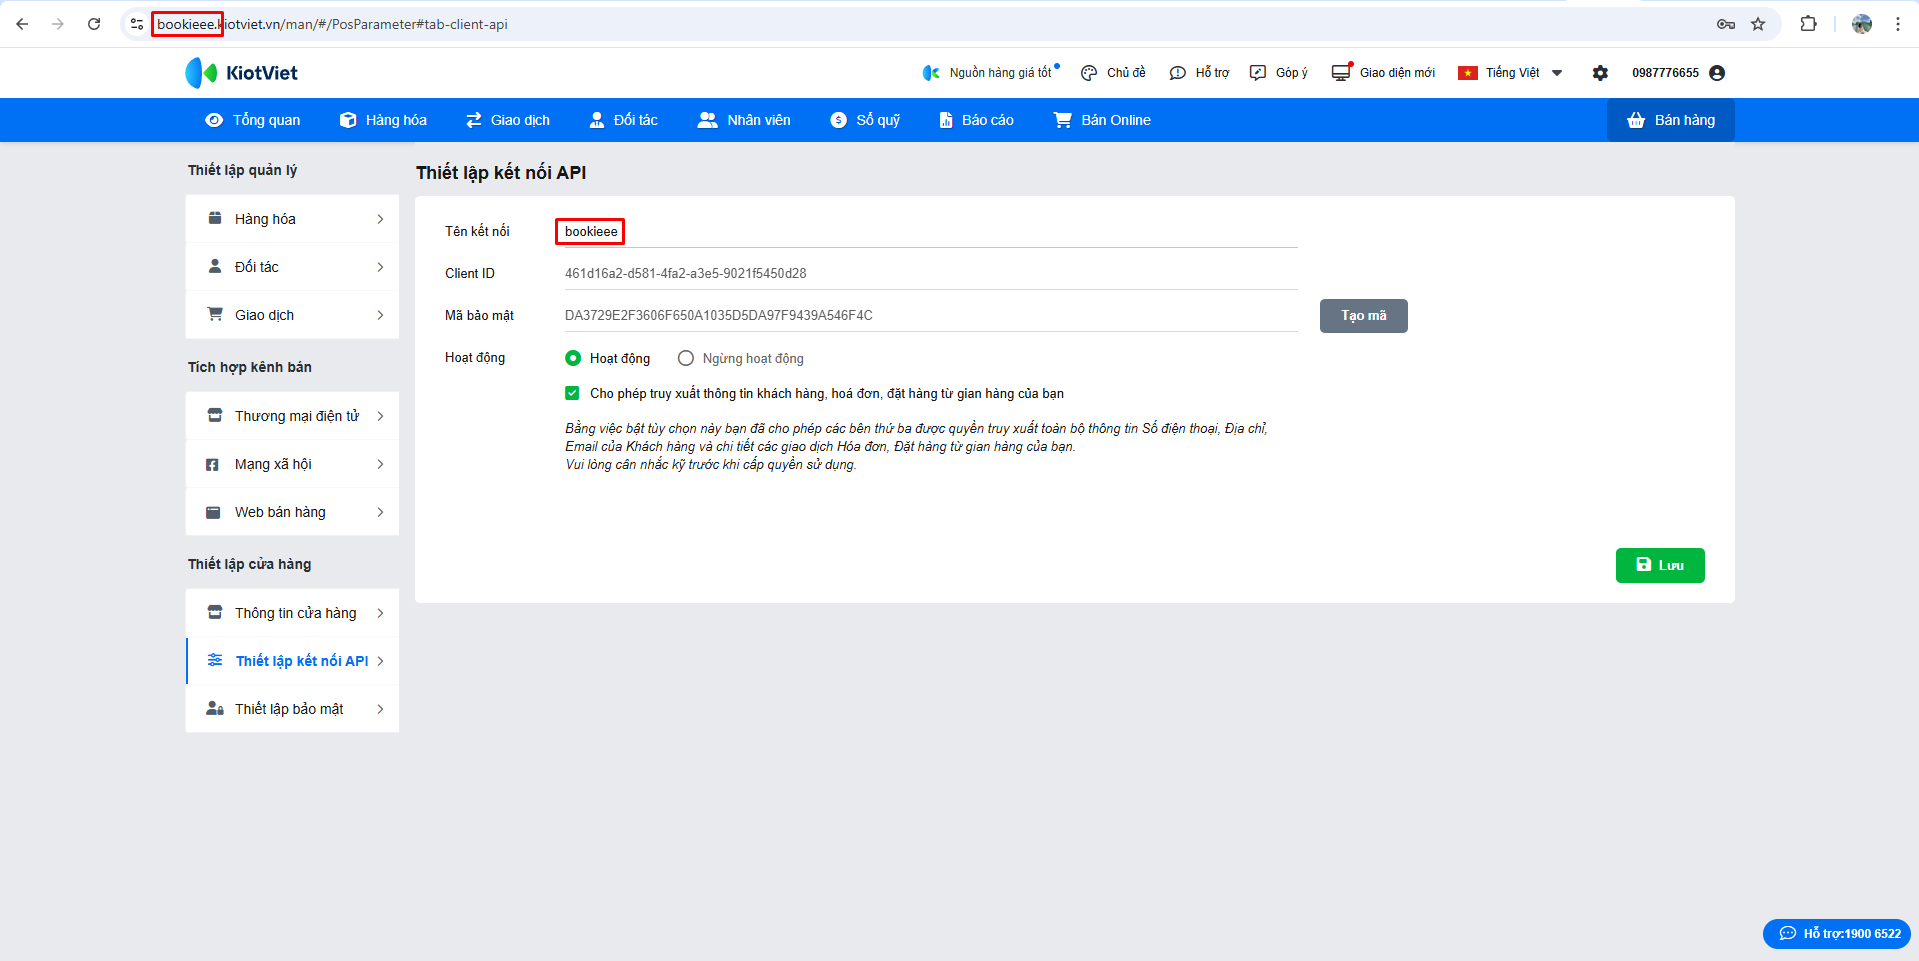Click the user account avatar icon
Viewport: 1919px width, 961px height.
coord(1717,73)
